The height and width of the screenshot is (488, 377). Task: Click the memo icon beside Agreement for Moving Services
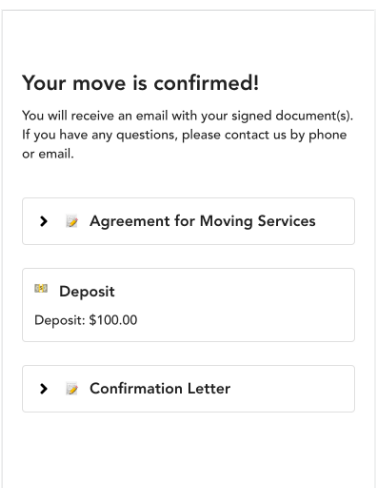point(72,221)
